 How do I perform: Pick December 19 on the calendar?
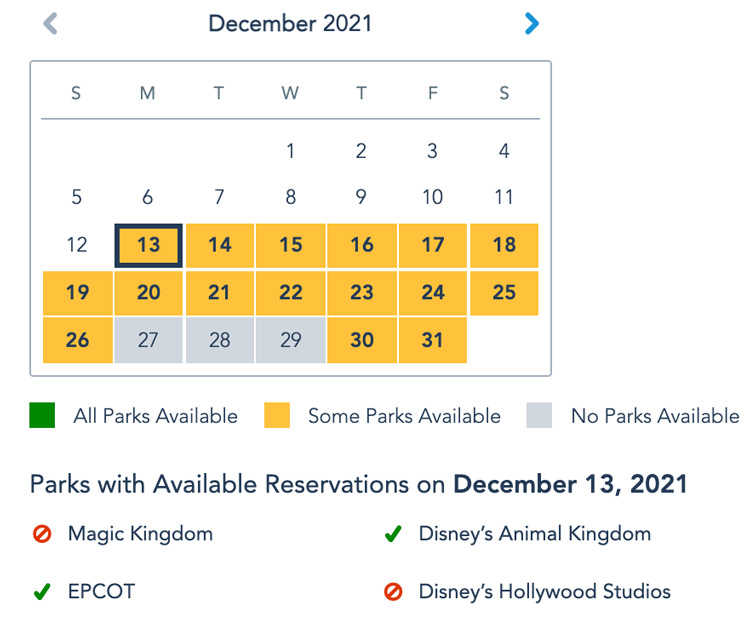(78, 293)
